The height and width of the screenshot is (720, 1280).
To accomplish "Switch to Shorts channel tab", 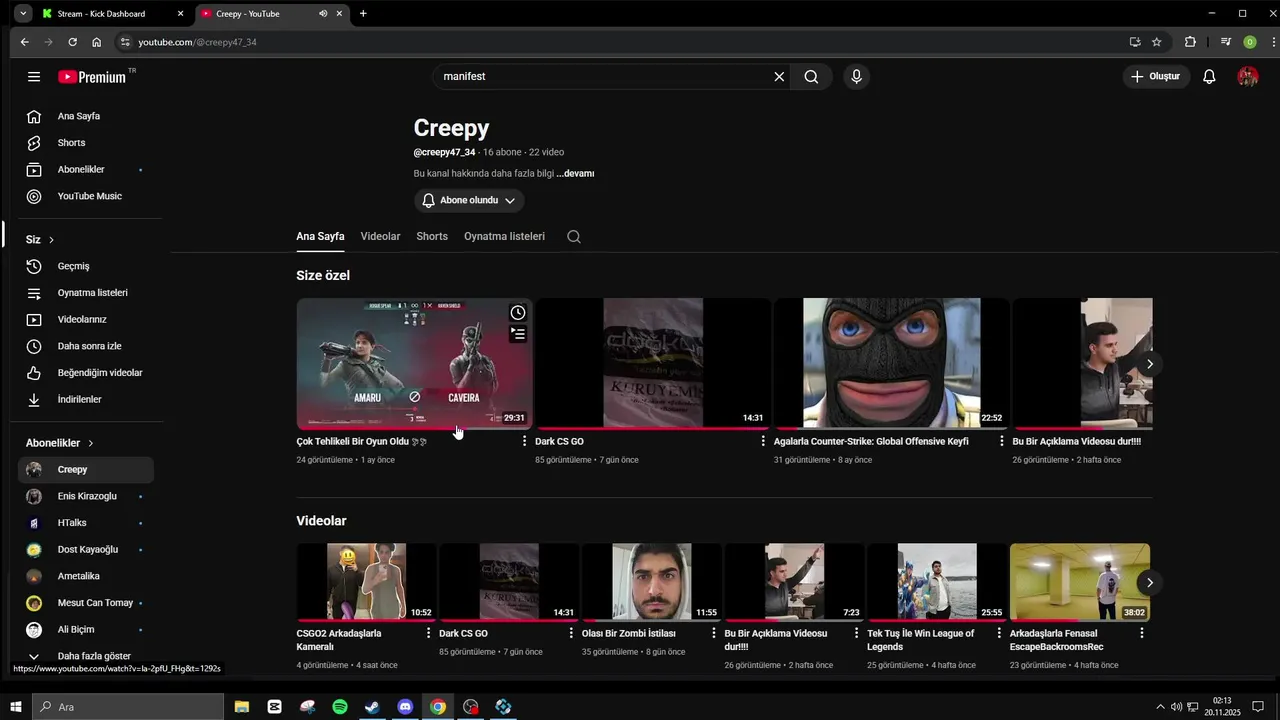I will [x=432, y=237].
